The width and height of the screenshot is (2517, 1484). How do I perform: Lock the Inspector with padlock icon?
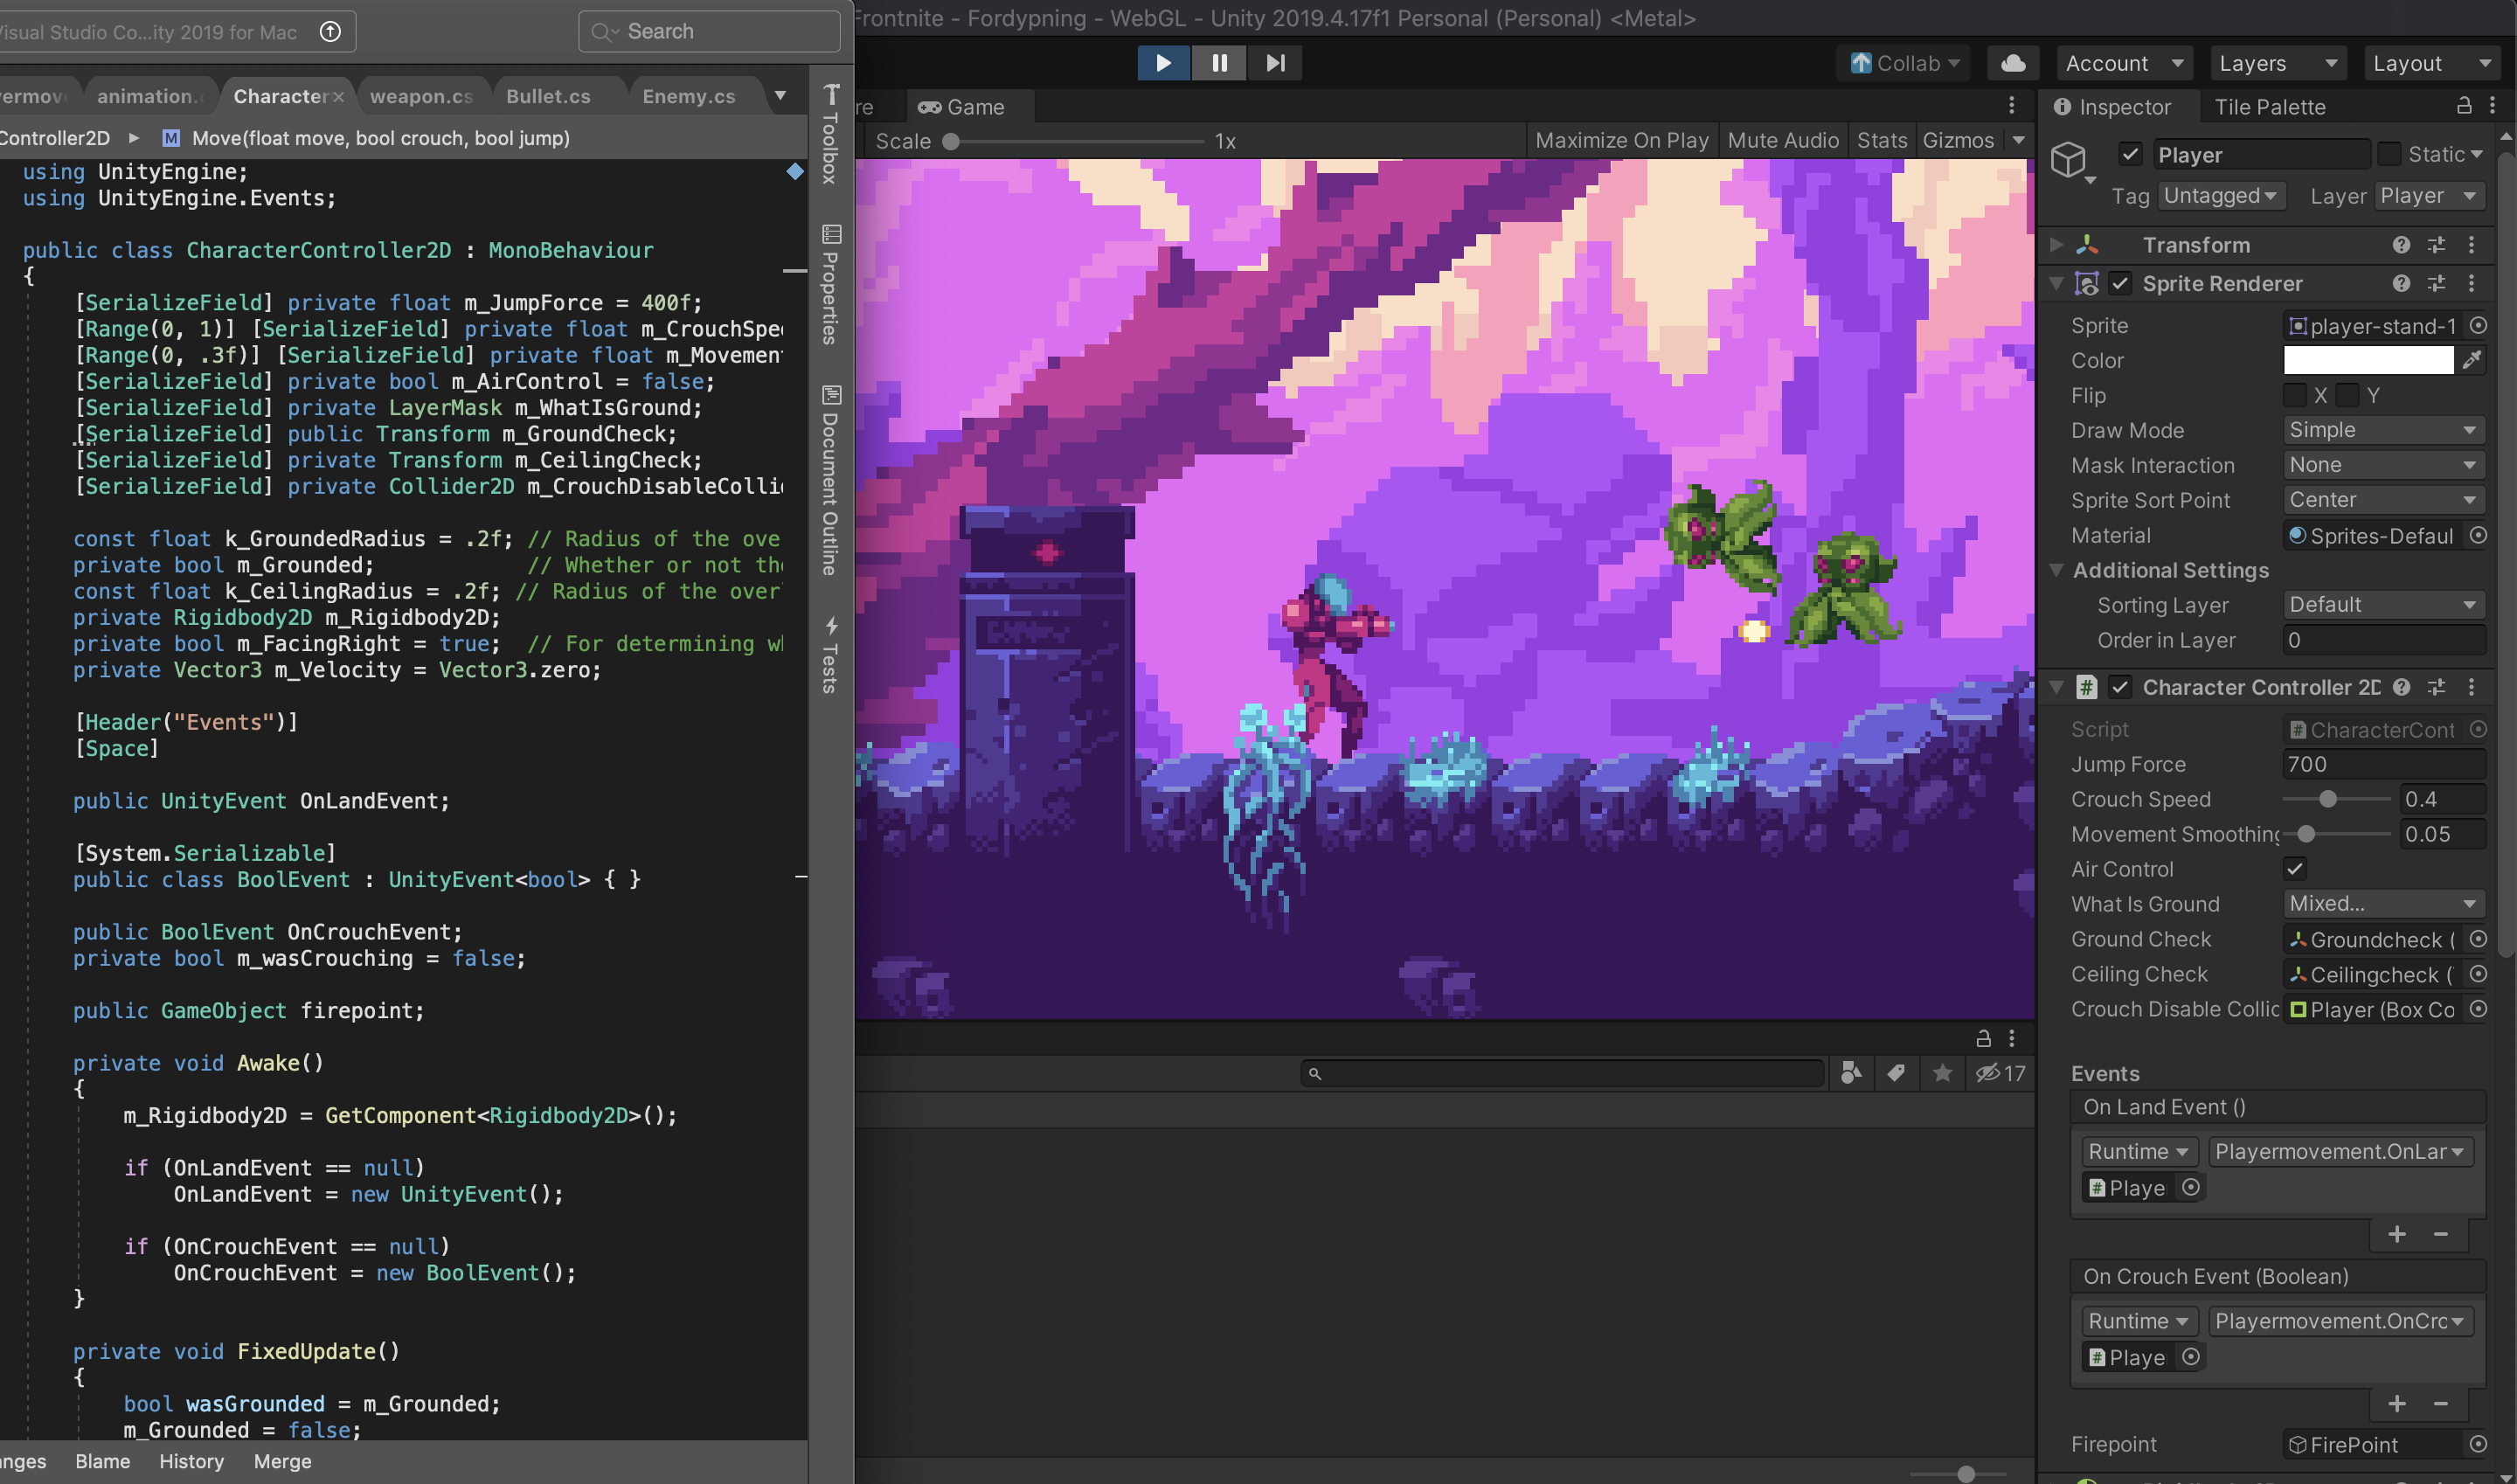[2464, 106]
